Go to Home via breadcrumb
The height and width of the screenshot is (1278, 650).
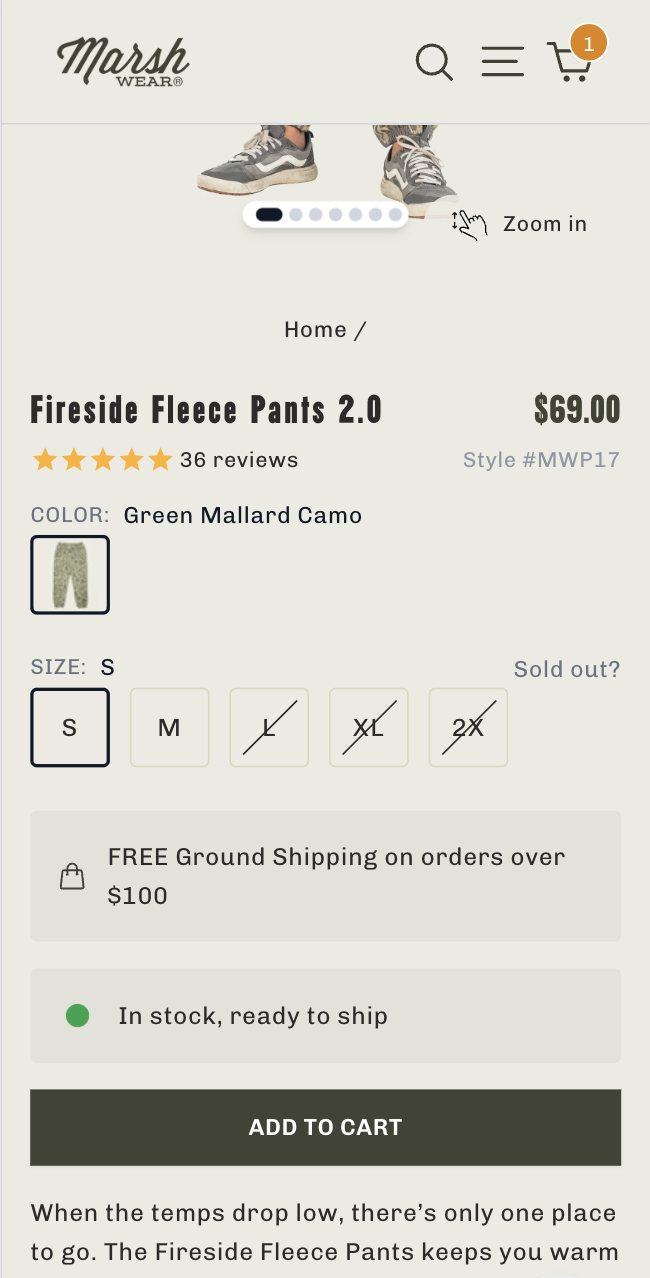click(315, 329)
